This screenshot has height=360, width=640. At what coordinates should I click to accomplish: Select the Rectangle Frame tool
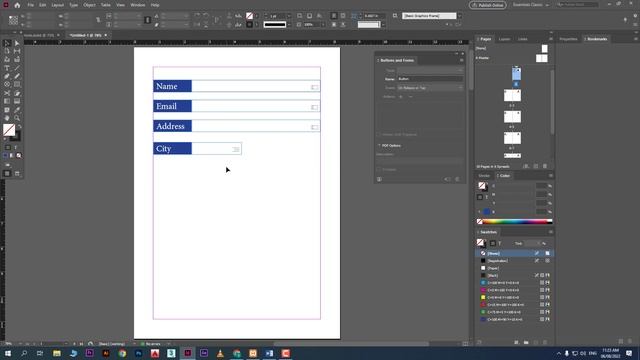click(7, 84)
